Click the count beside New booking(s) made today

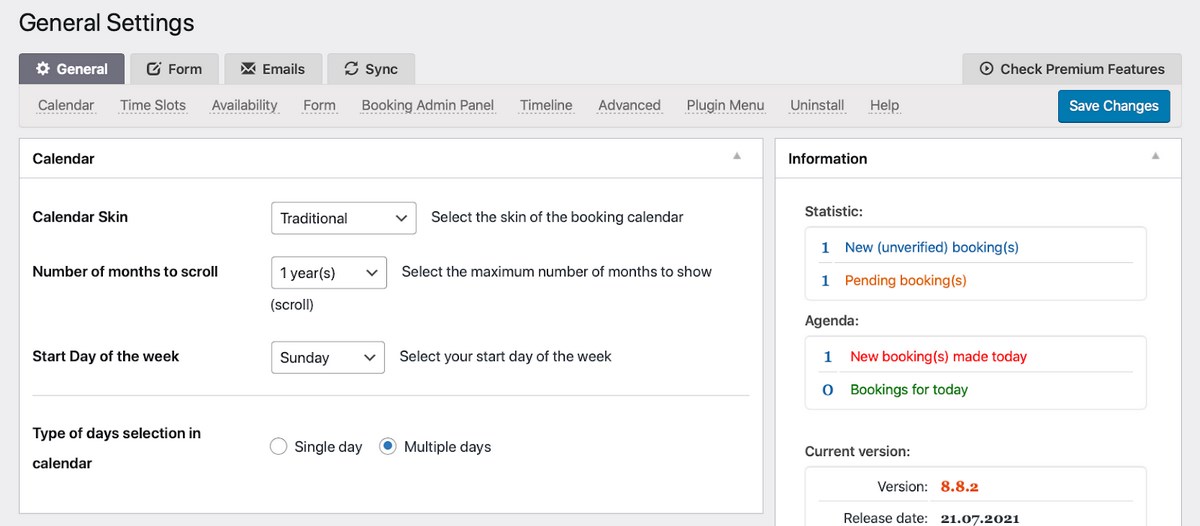pos(828,356)
